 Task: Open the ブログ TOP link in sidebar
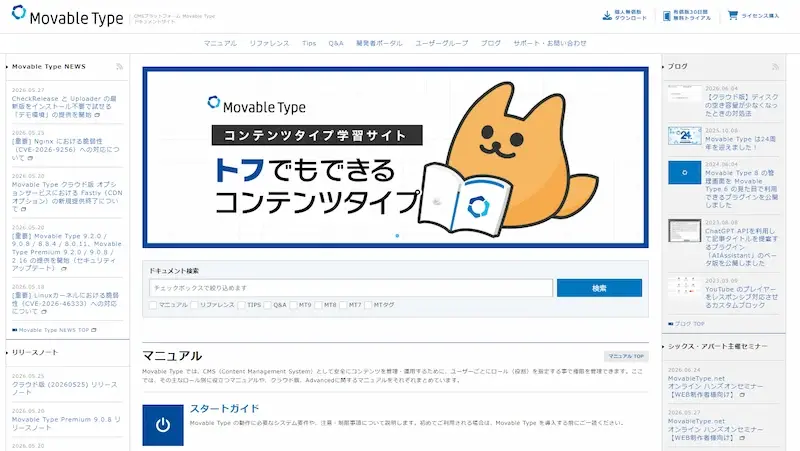(x=689, y=324)
